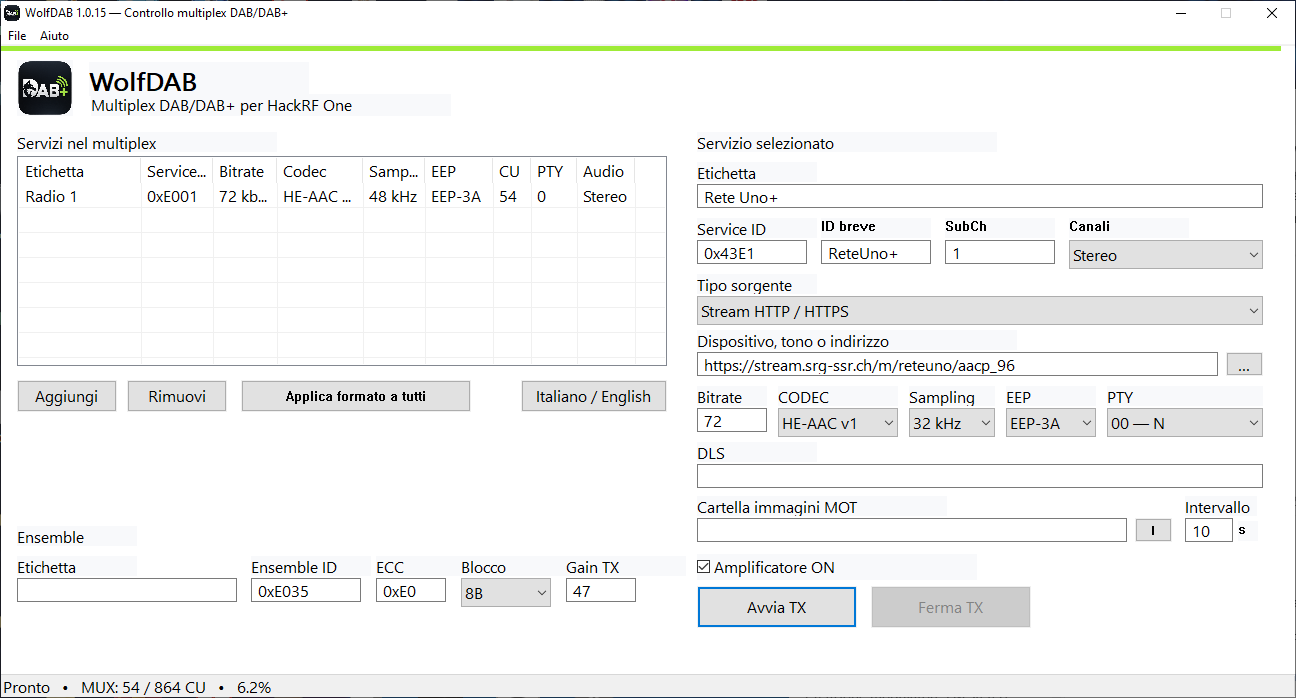1296x698 pixels.
Task: Open the Aiuto menu
Action: coord(54,35)
